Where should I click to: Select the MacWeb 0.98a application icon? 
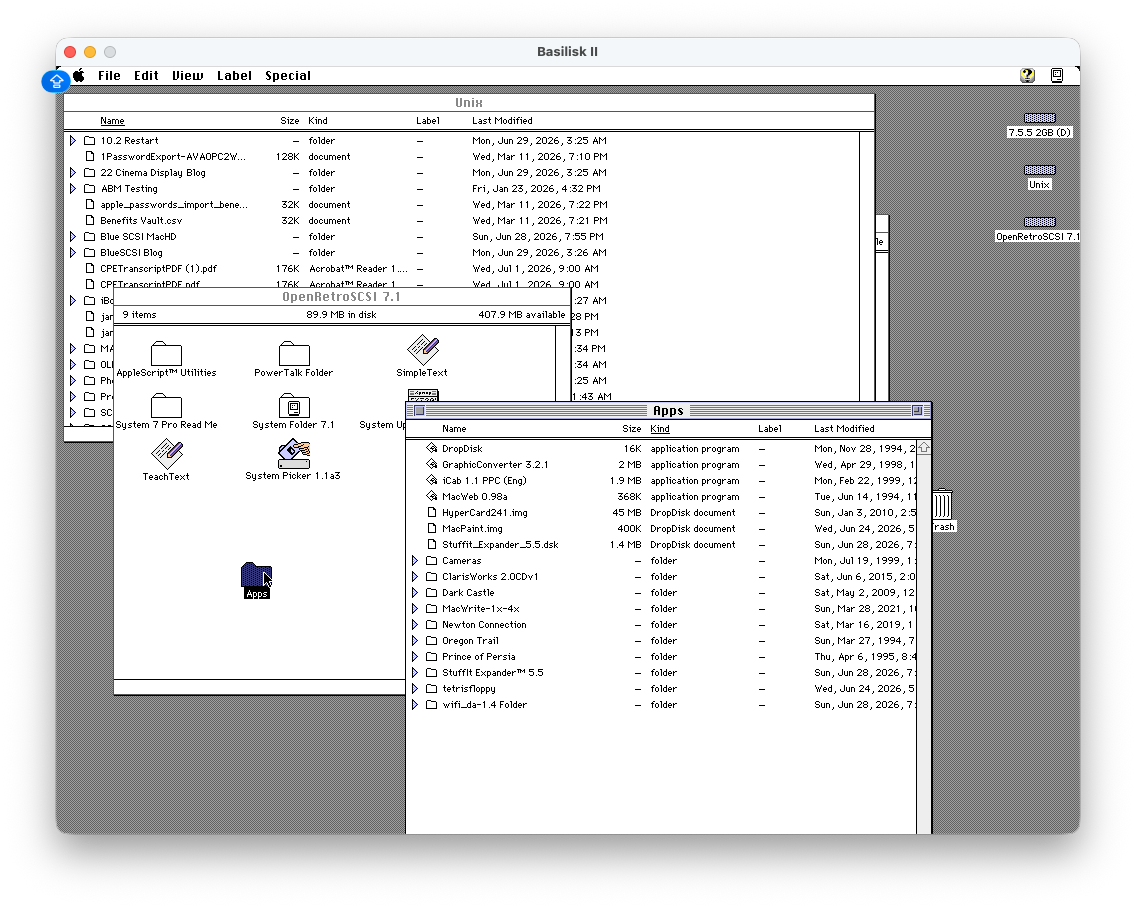pyautogui.click(x=432, y=496)
